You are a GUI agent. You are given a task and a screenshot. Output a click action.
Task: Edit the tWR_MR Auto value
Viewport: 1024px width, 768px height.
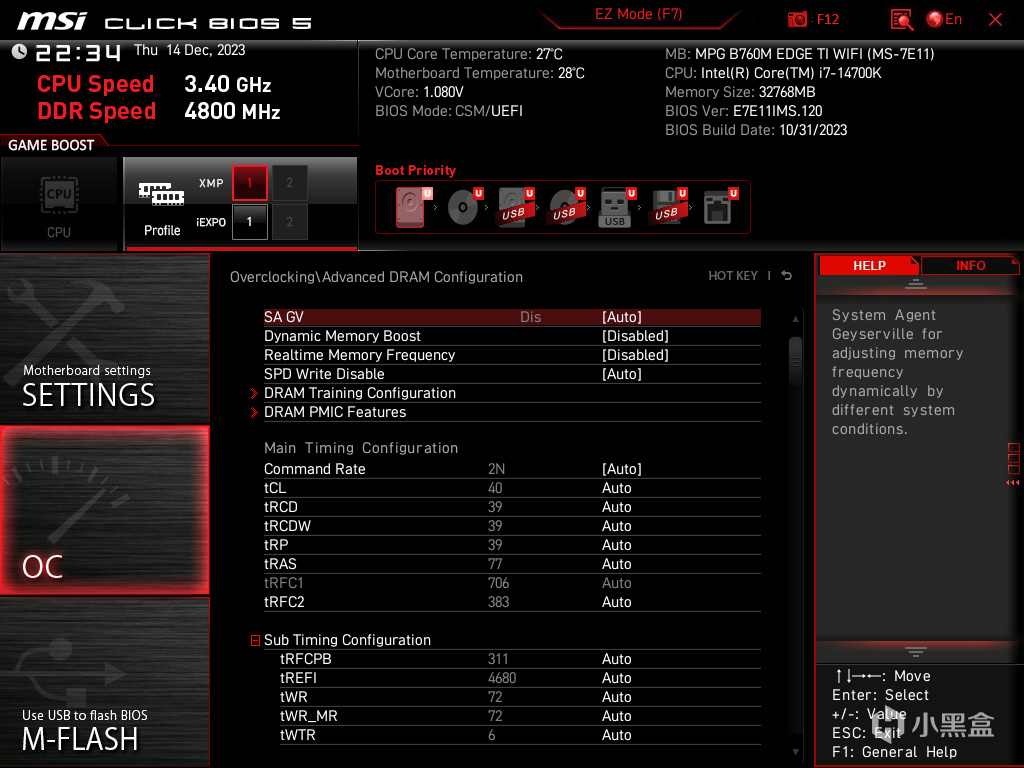[616, 716]
